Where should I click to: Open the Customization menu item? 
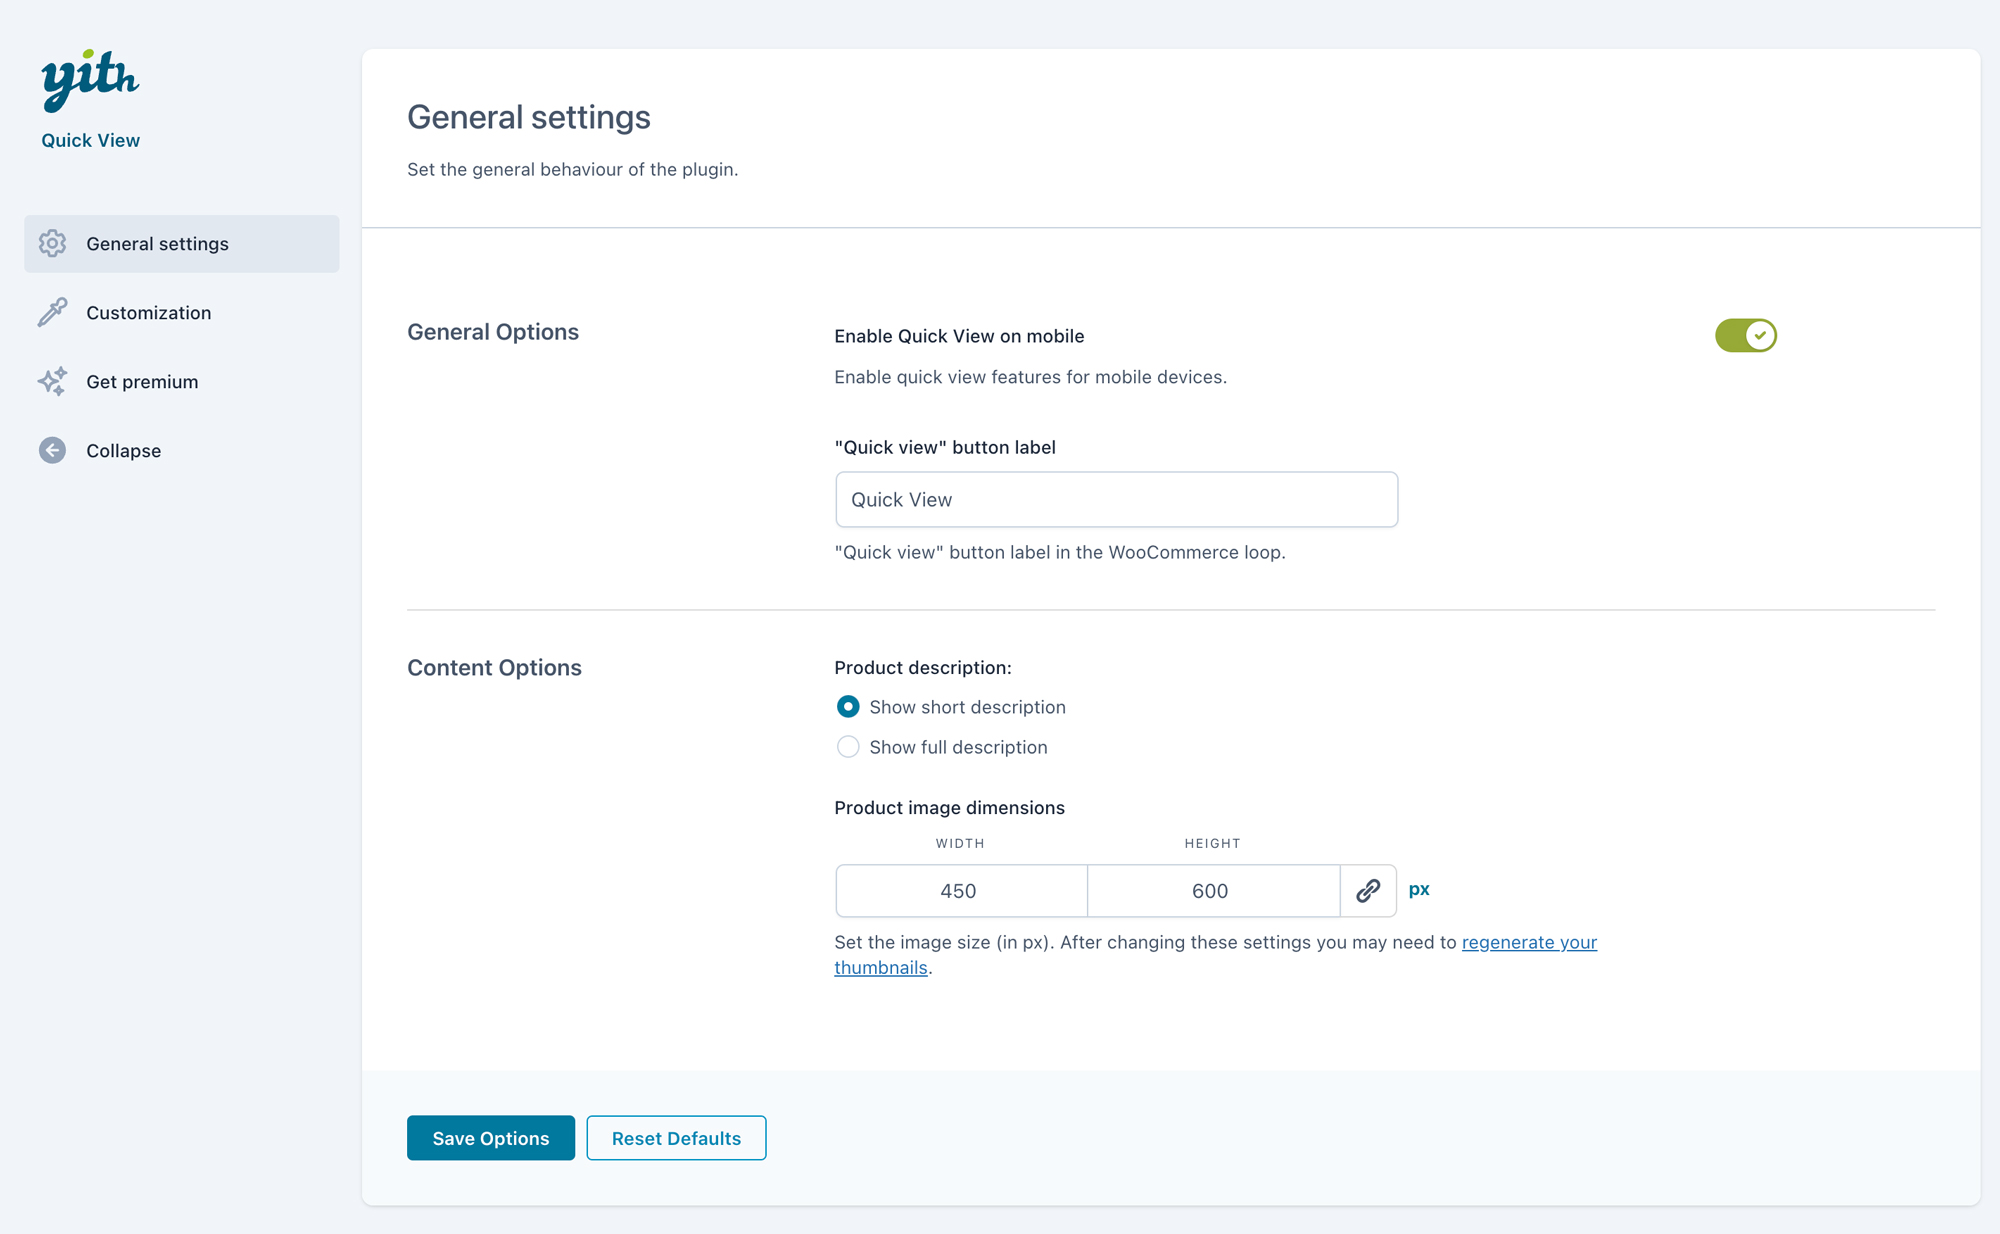(x=148, y=312)
